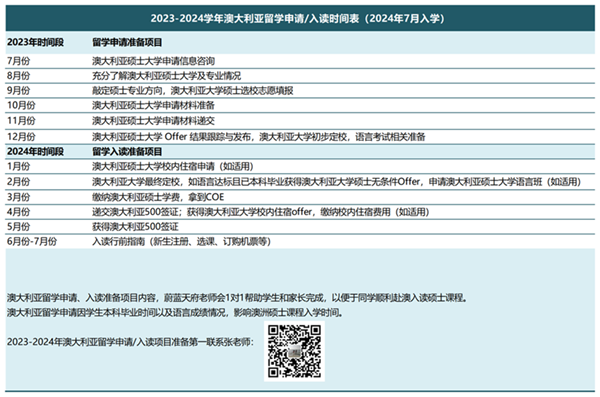Click the '3月份' row label

[18, 197]
